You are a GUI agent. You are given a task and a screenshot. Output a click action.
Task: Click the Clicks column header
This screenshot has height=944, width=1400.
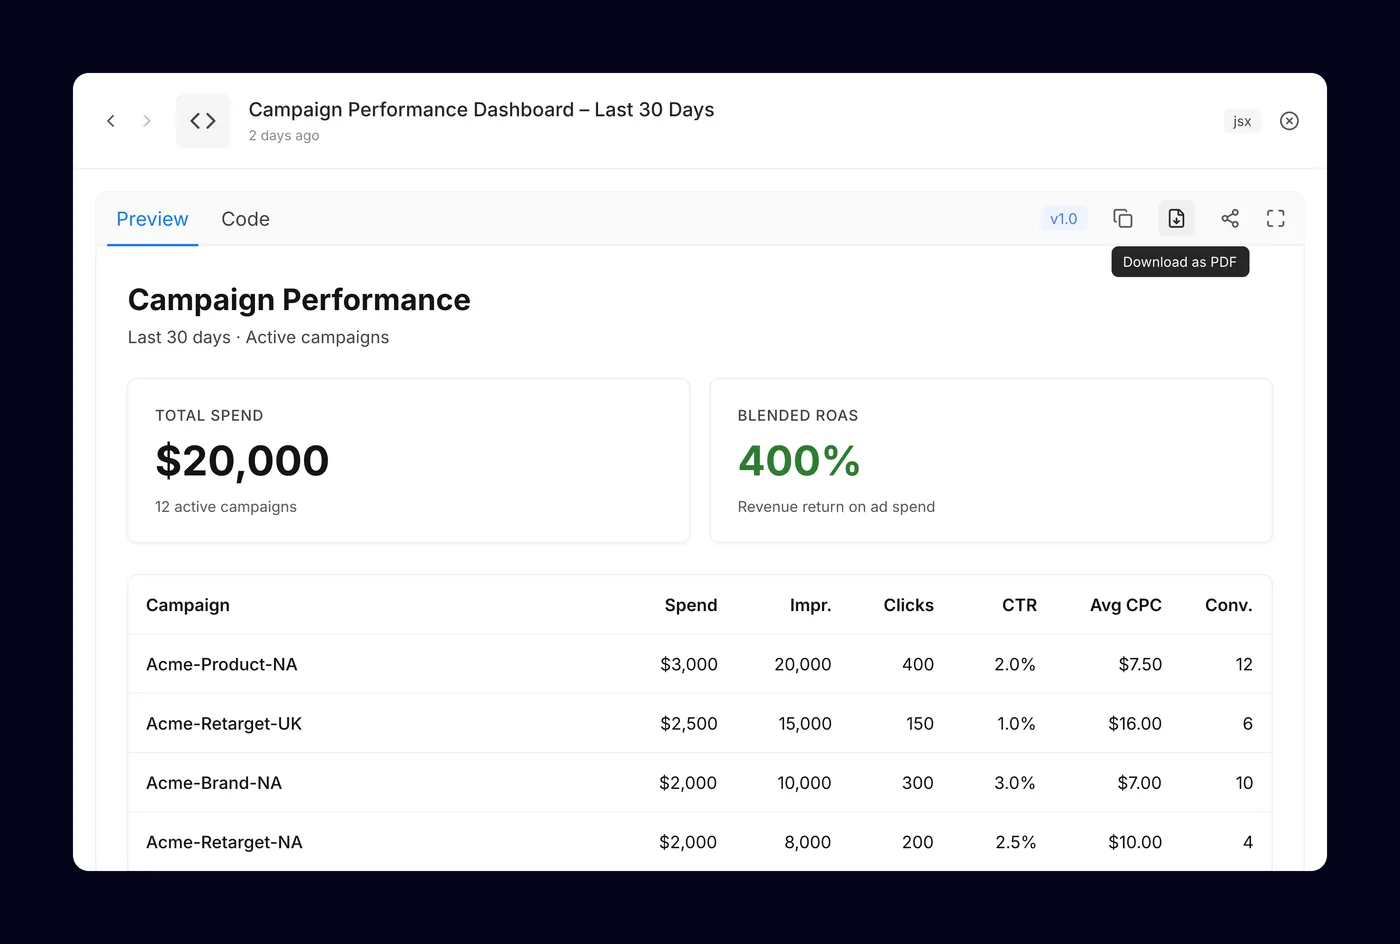[x=909, y=605]
